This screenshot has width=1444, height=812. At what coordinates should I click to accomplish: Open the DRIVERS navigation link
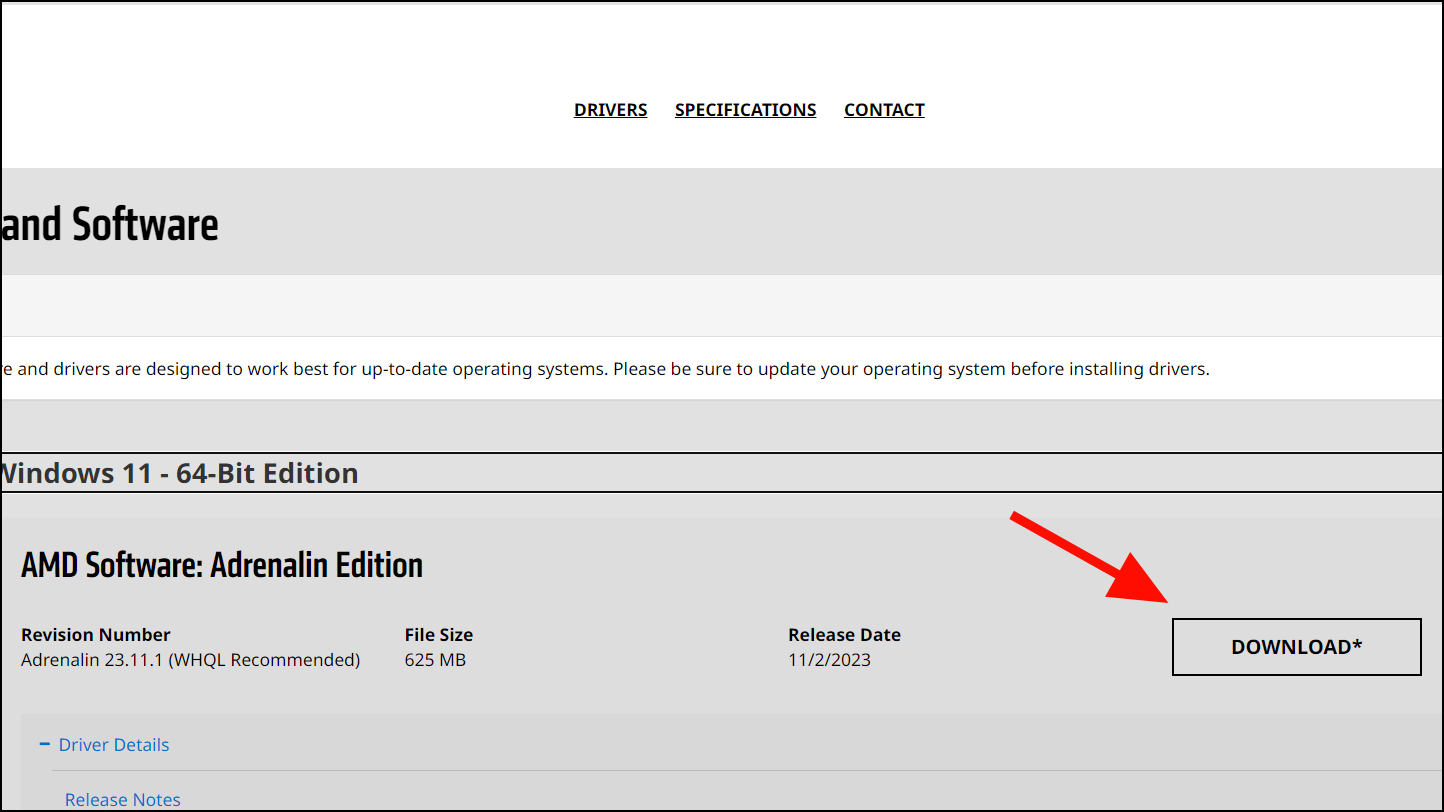tap(610, 110)
